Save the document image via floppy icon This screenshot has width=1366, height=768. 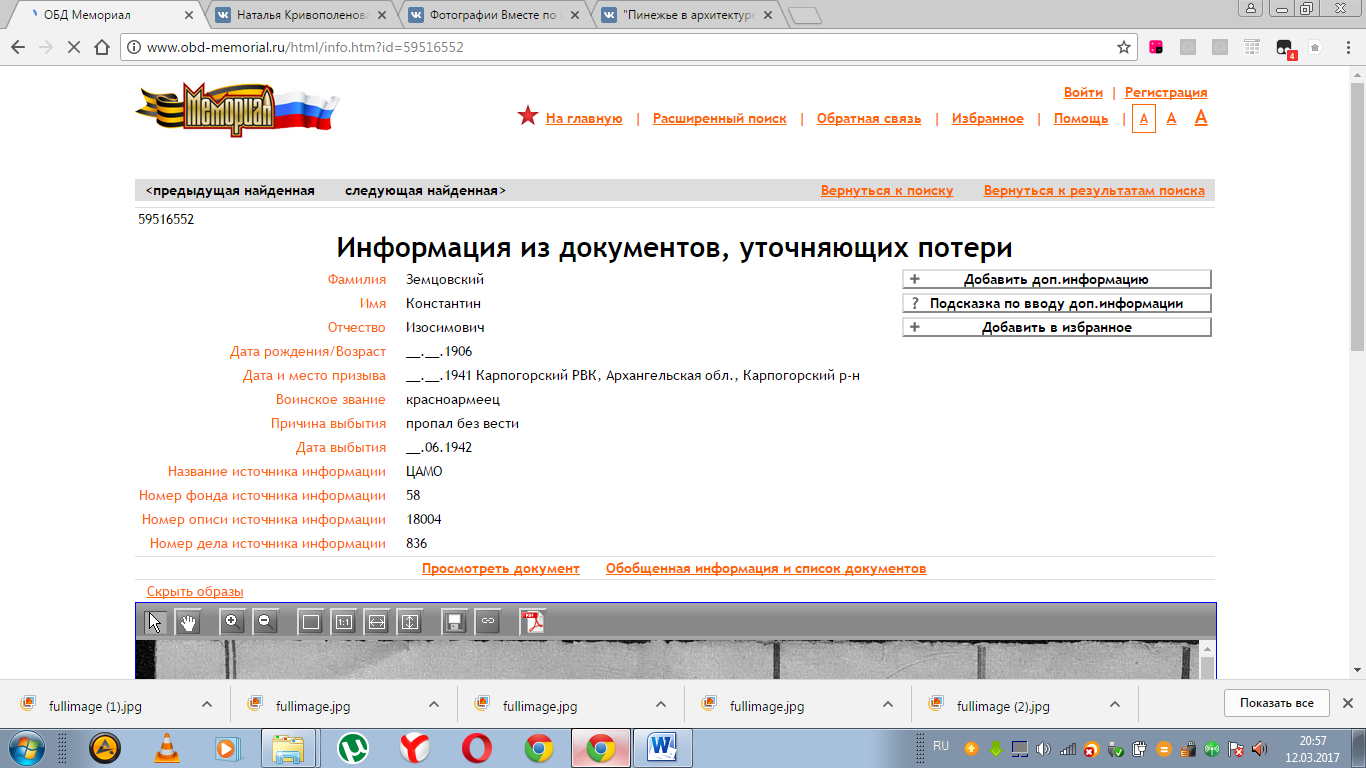[454, 622]
